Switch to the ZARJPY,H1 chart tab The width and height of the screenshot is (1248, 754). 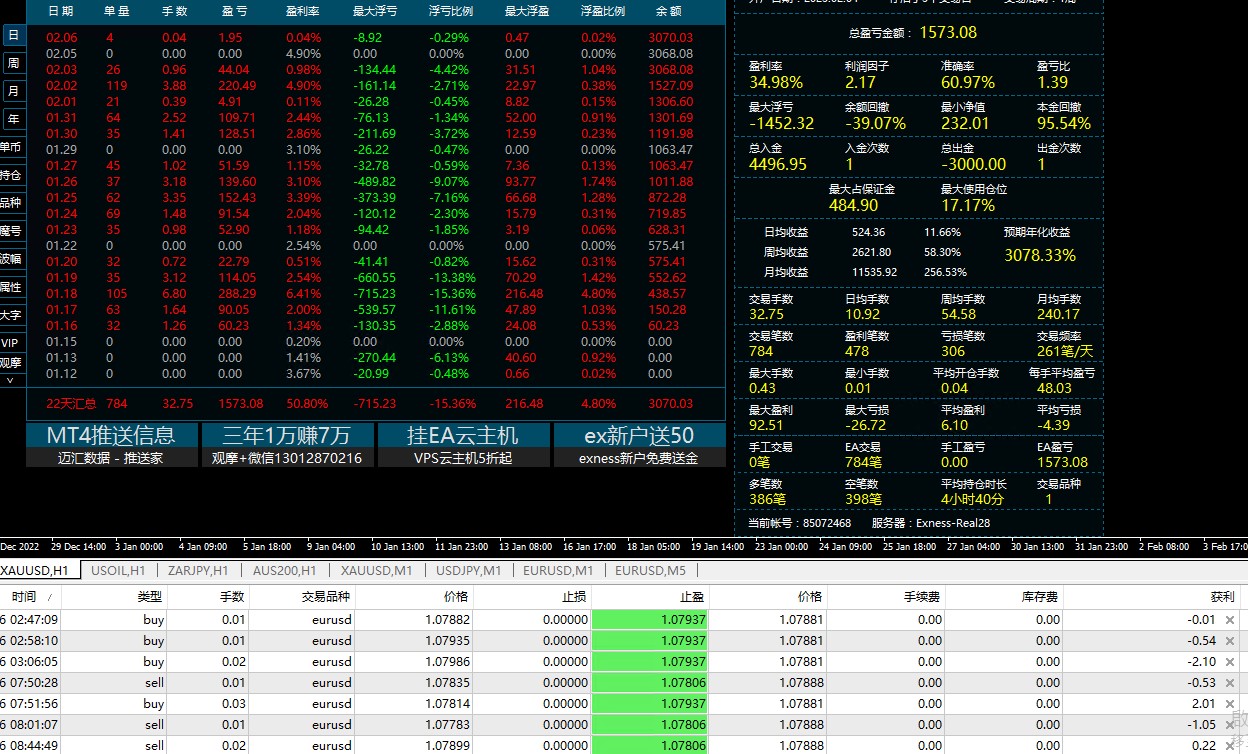(x=198, y=570)
